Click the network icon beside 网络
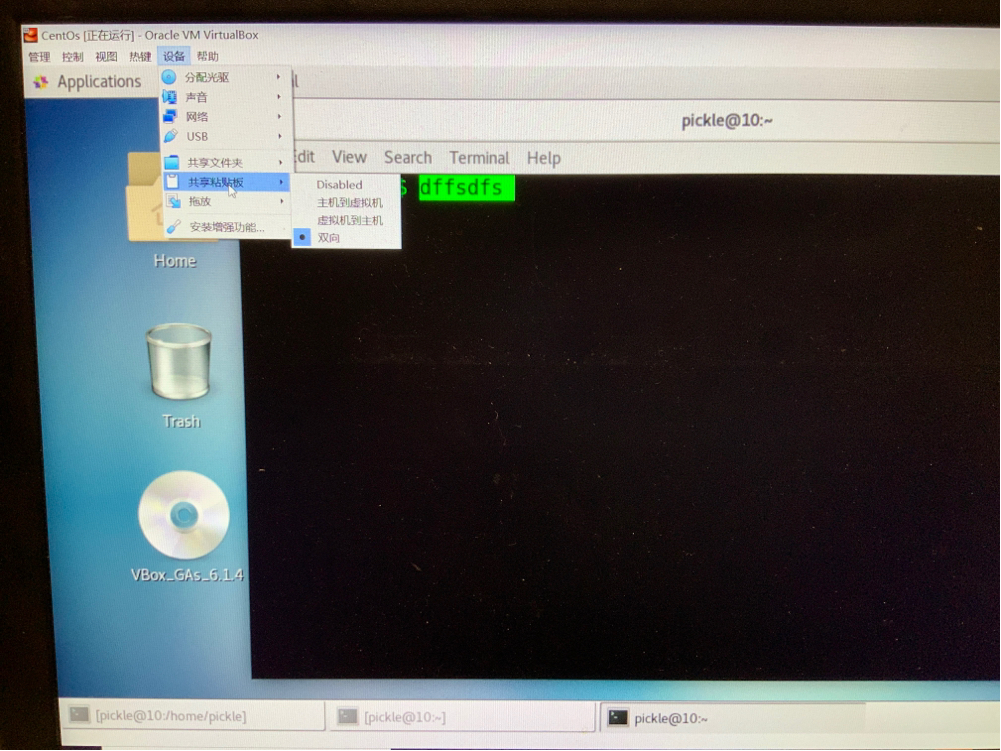 (170, 116)
